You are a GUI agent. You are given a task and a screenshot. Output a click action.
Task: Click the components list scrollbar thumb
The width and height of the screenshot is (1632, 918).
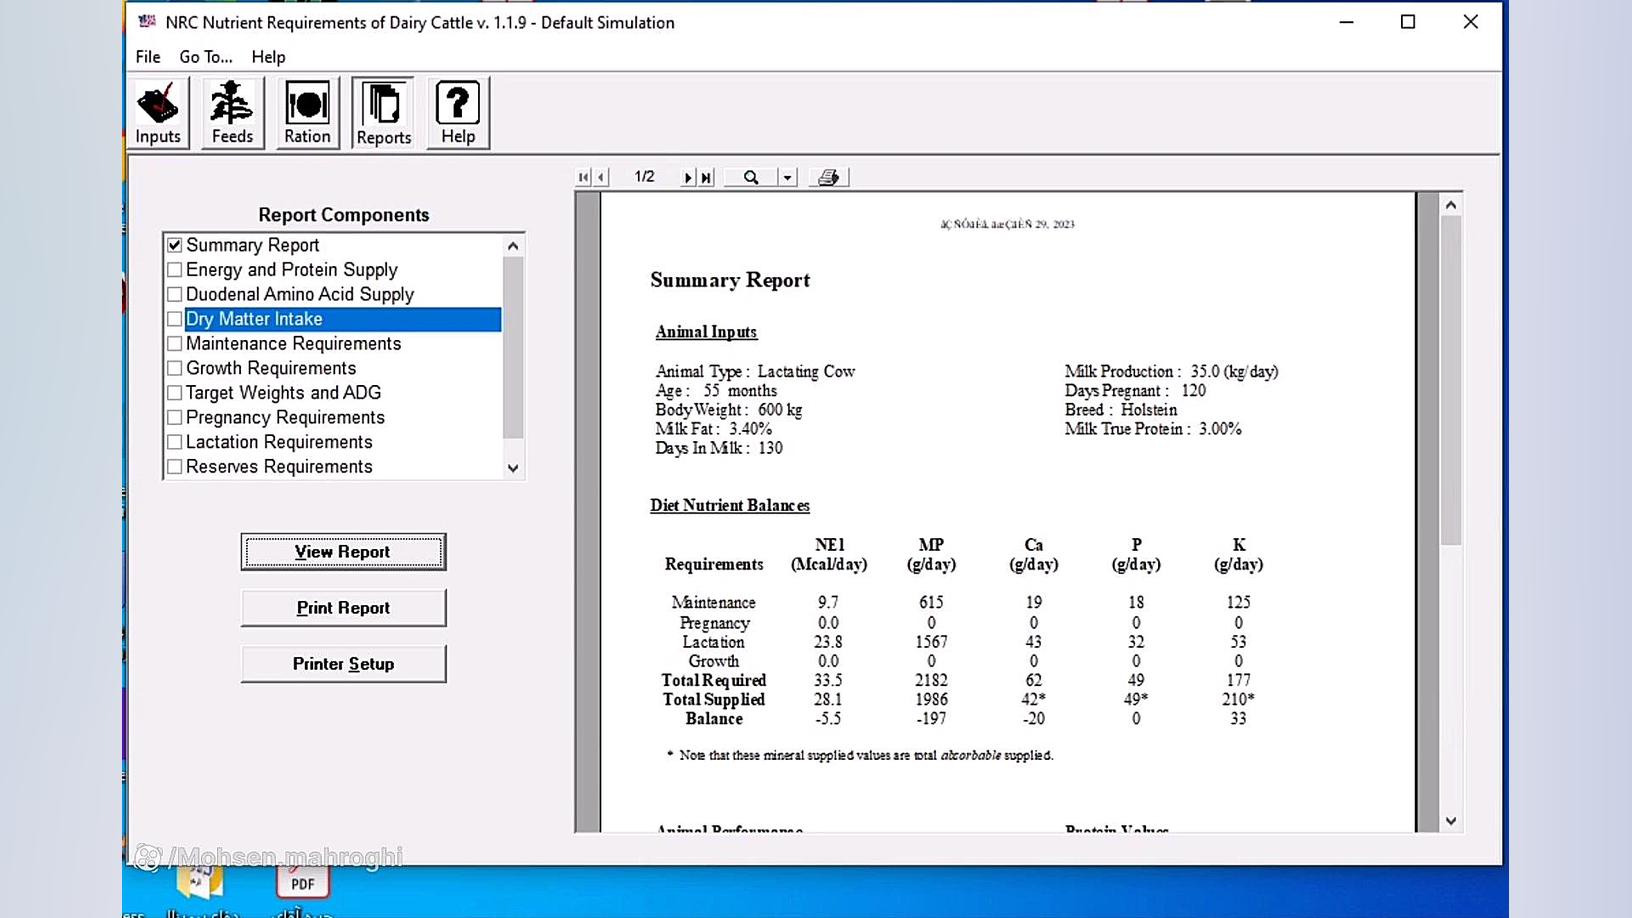513,347
